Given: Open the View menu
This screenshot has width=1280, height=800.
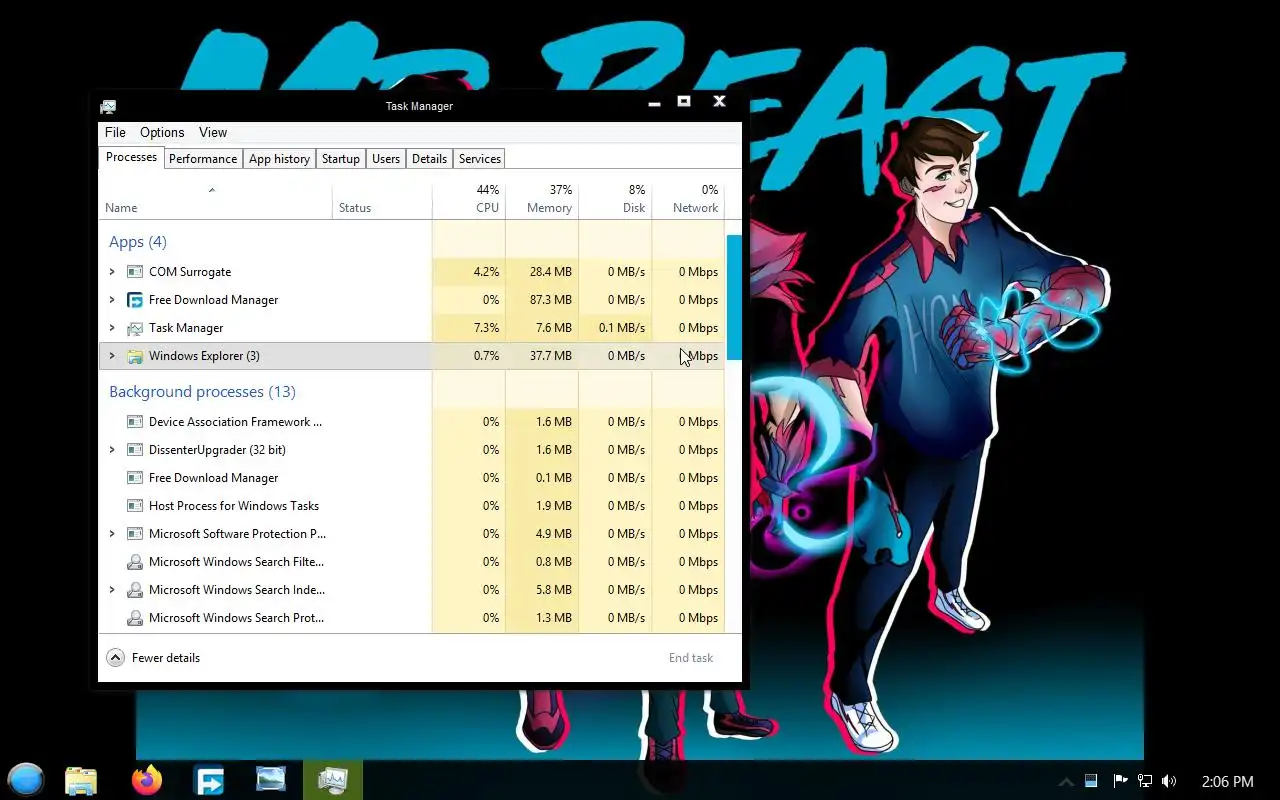Looking at the screenshot, I should (x=213, y=132).
